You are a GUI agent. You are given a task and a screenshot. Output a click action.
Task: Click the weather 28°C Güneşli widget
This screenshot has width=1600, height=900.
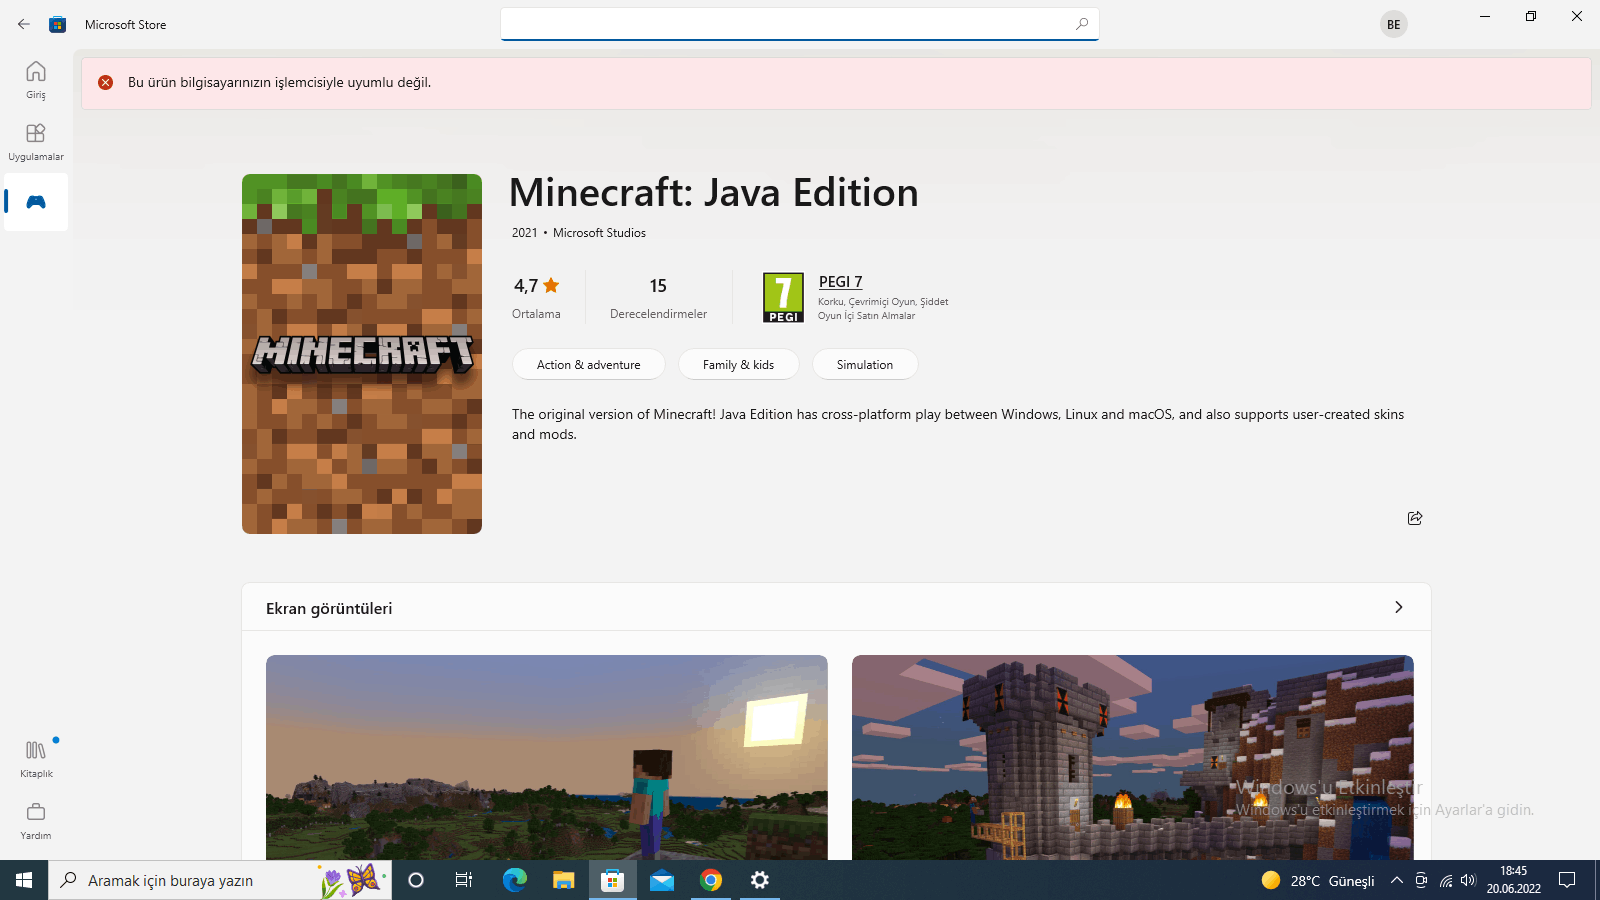pyautogui.click(x=1318, y=880)
